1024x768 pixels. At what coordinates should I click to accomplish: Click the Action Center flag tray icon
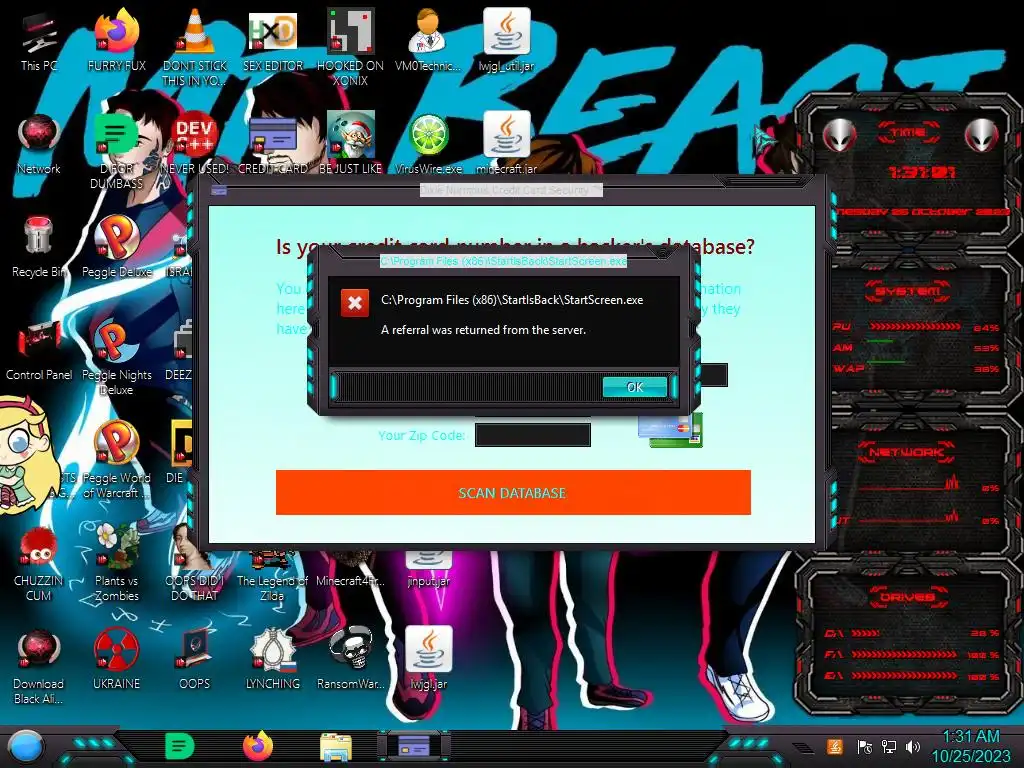pos(865,747)
